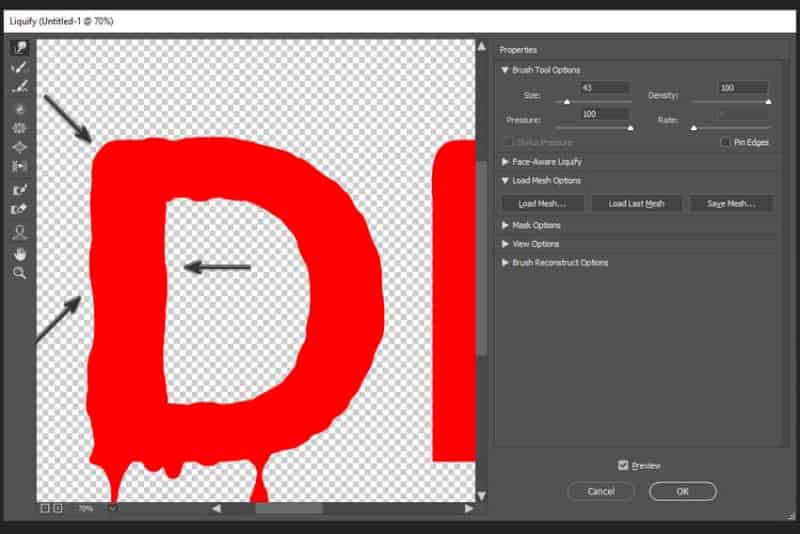Click the Properties panel header
Screen dimensions: 800x534
[518, 50]
